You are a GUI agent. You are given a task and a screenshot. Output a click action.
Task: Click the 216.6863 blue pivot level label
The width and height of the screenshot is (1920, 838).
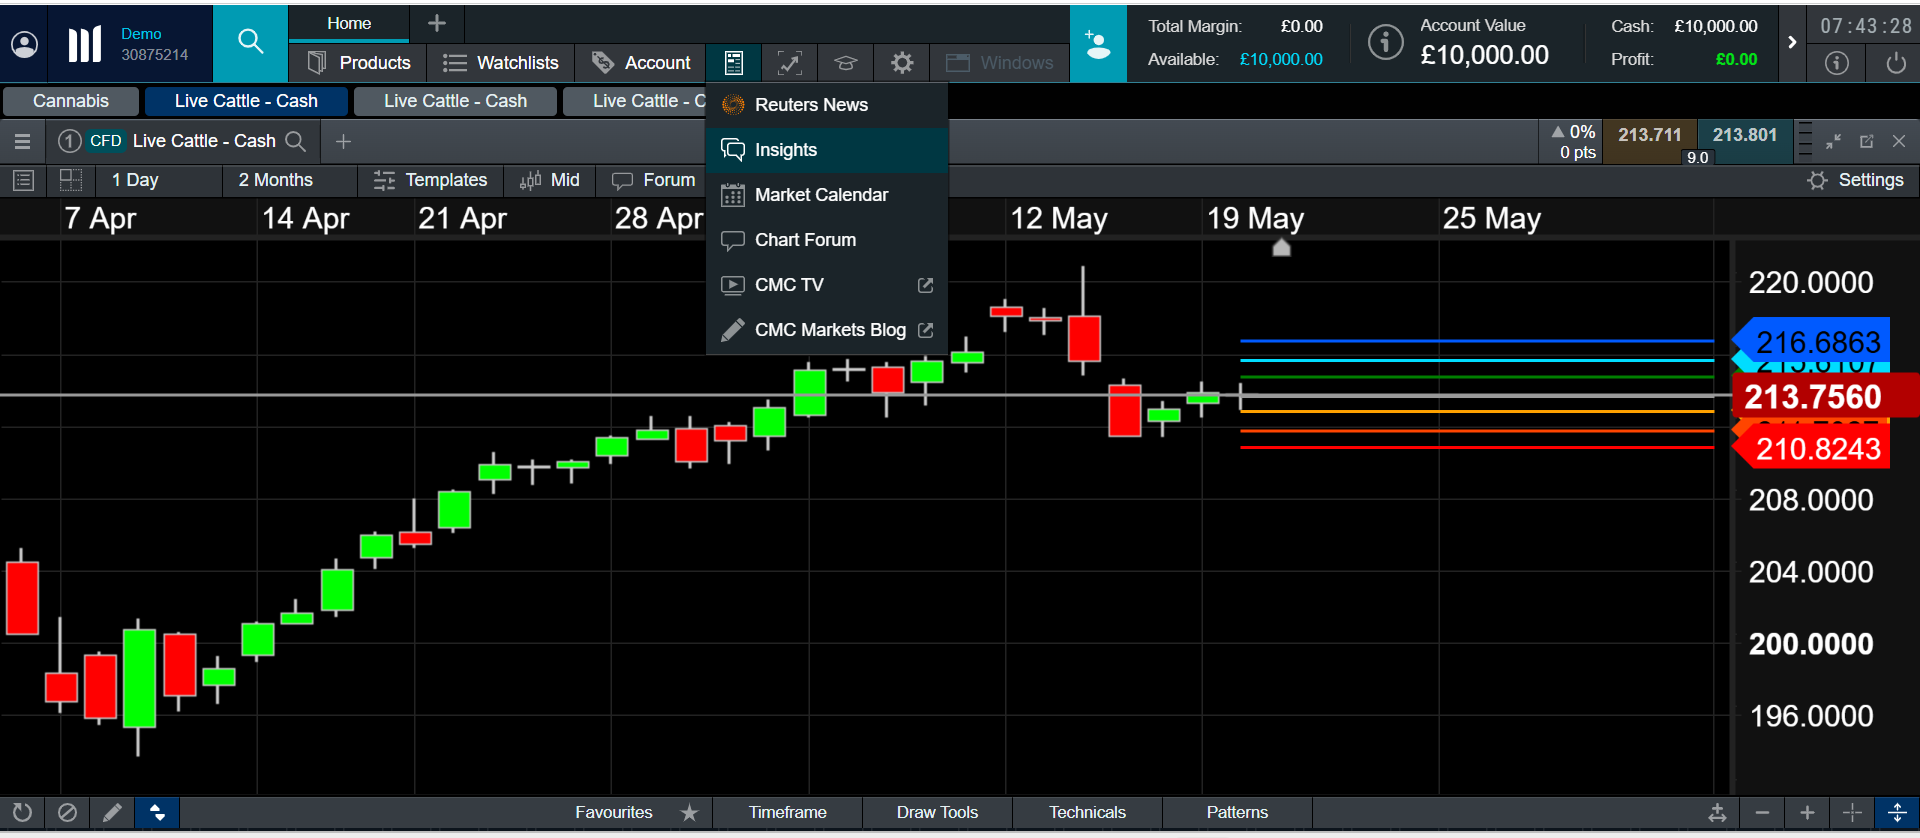[x=1810, y=342]
